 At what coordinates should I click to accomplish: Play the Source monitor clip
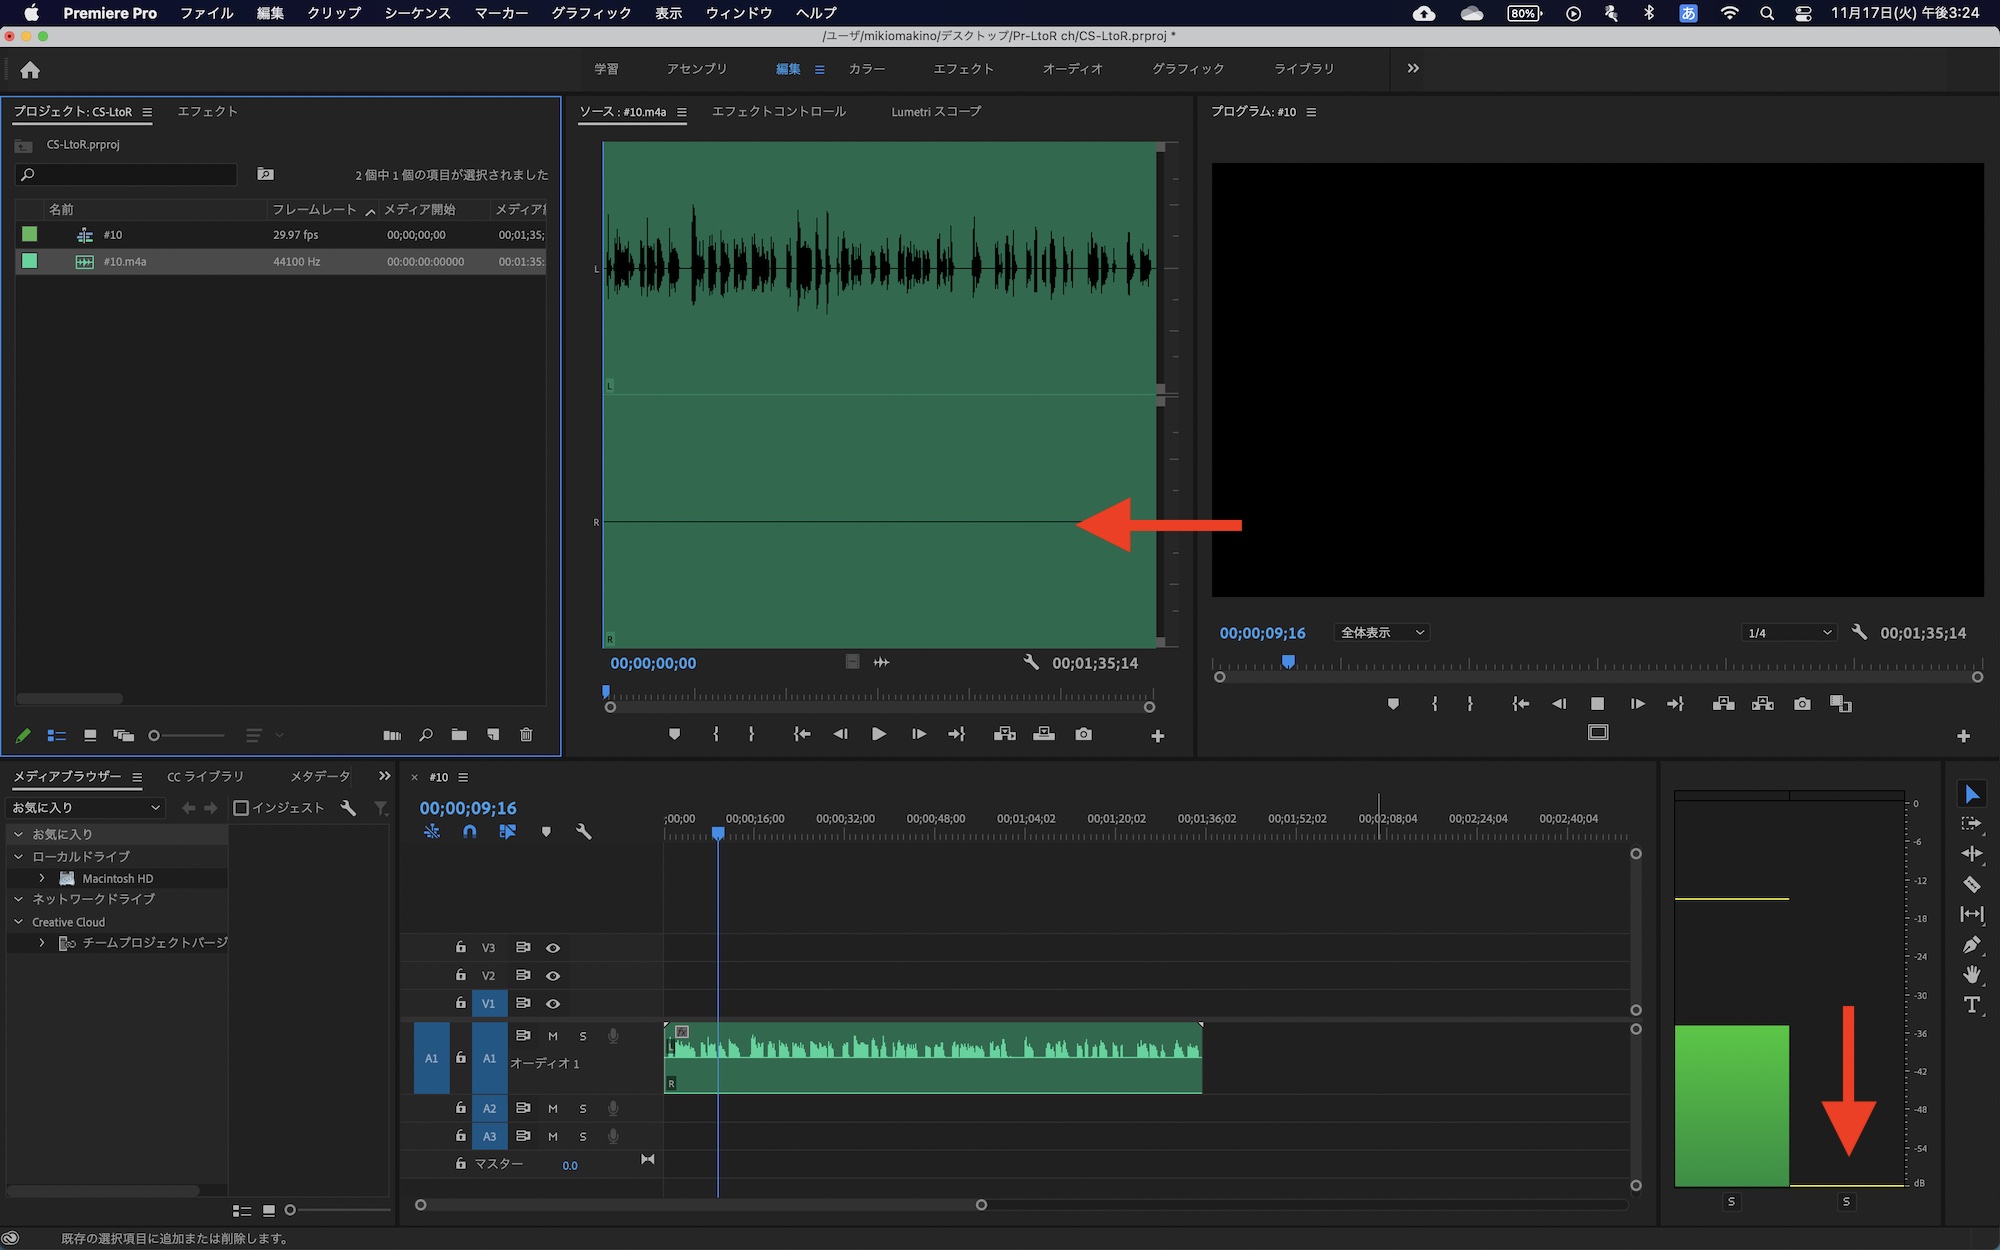(x=878, y=735)
